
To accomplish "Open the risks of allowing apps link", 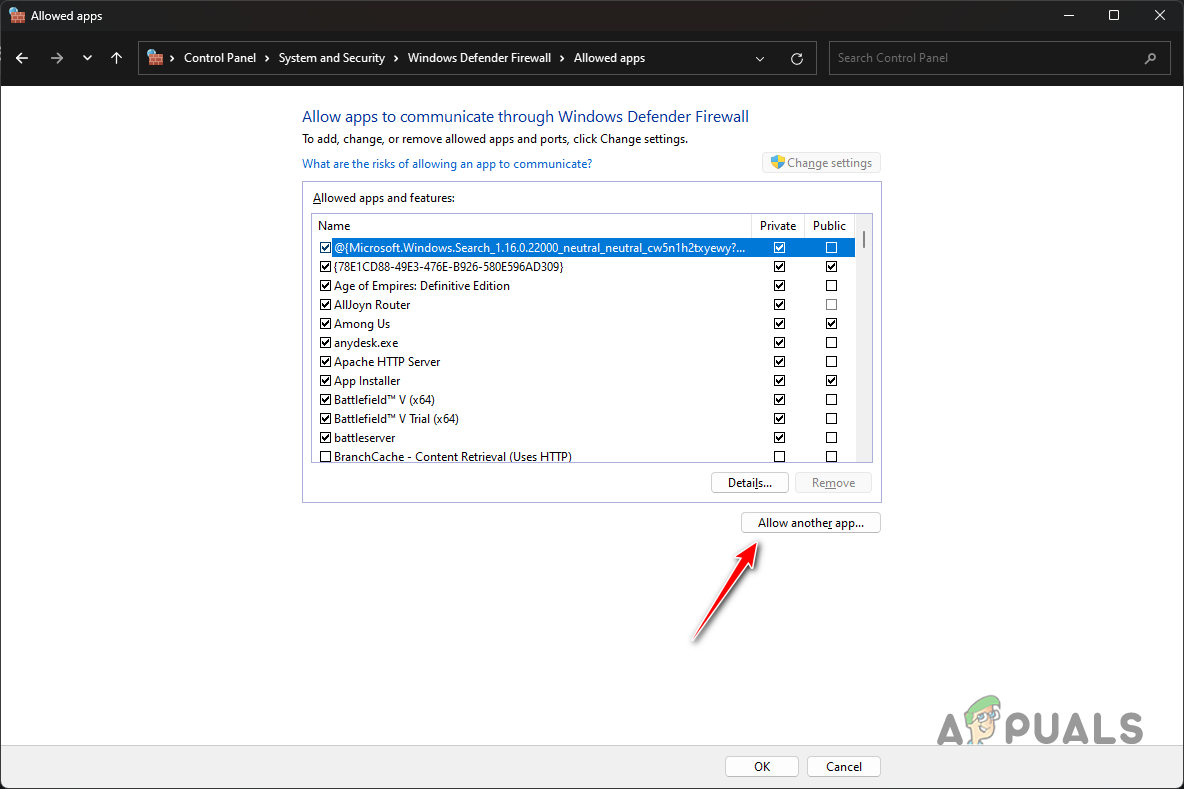I will click(x=447, y=163).
